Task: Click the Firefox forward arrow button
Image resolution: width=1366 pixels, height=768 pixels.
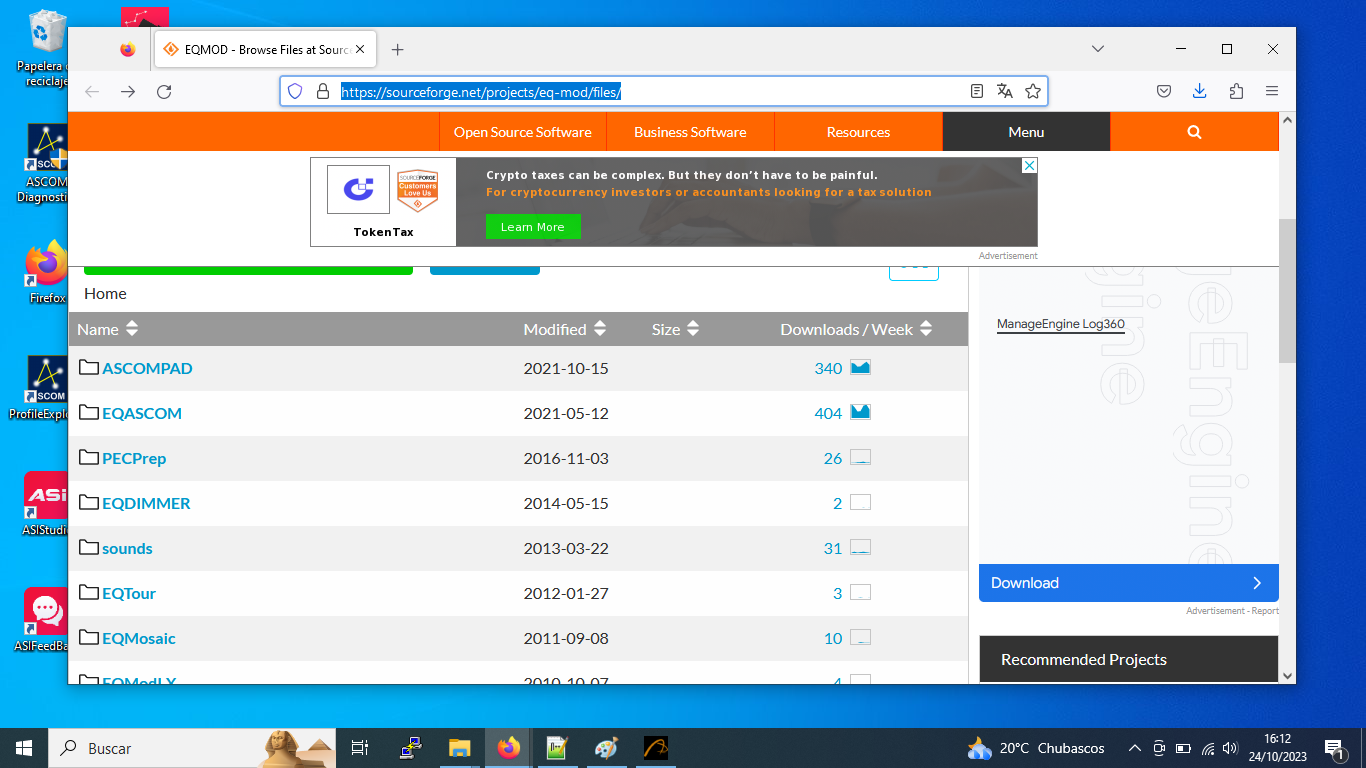Action: 128,91
